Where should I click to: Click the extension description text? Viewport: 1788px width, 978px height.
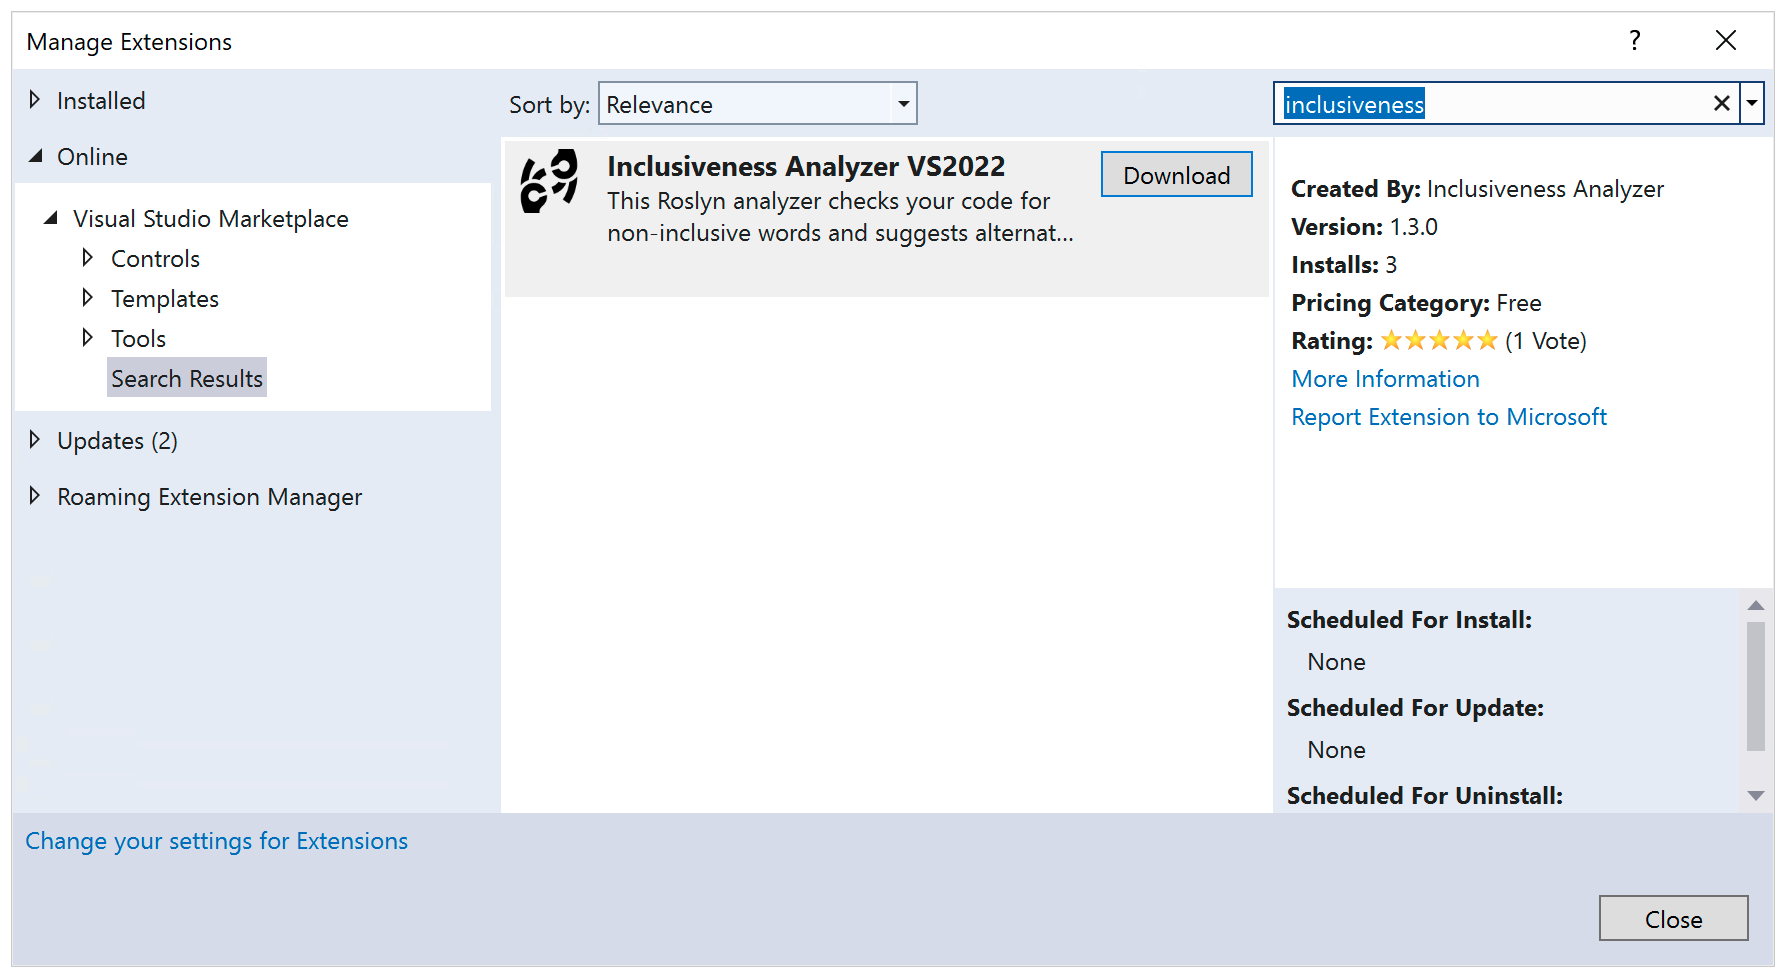click(840, 217)
